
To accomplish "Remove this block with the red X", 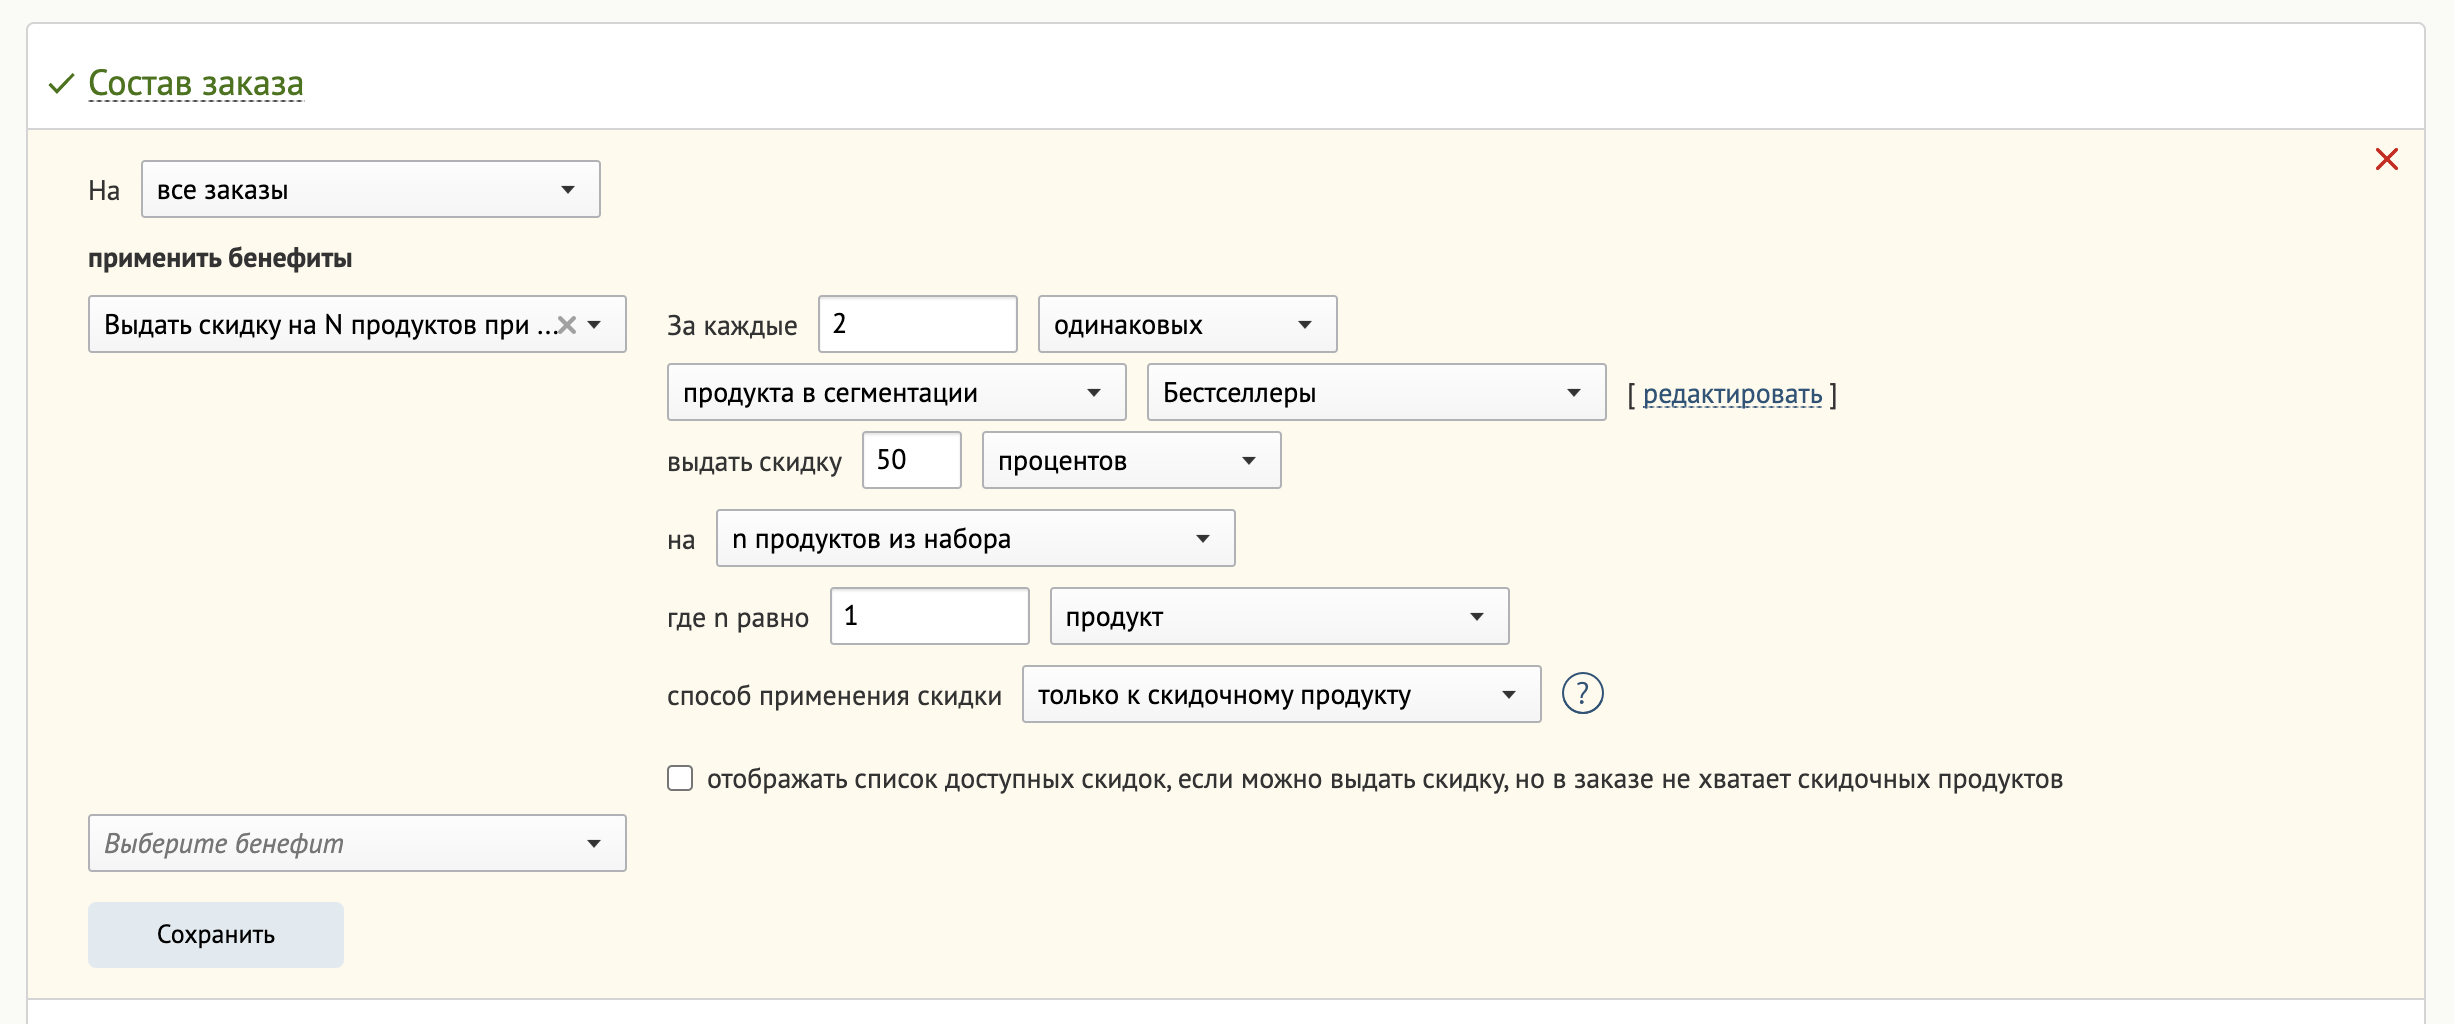I will pyautogui.click(x=2386, y=159).
